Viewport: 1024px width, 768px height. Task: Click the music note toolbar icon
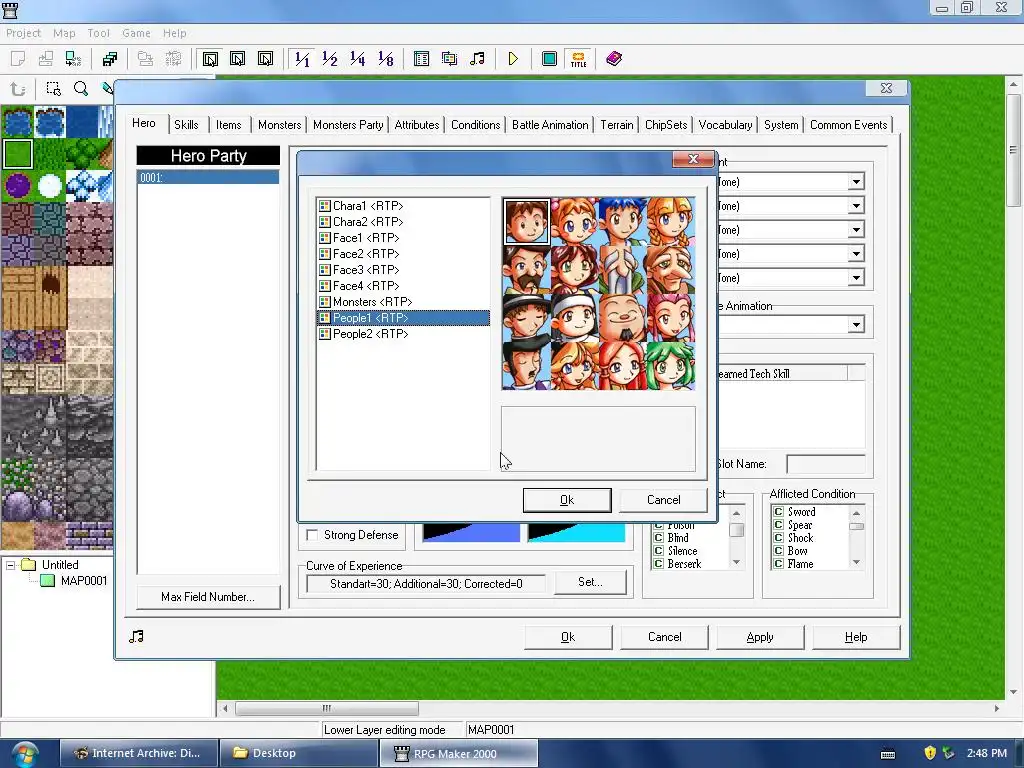[477, 59]
